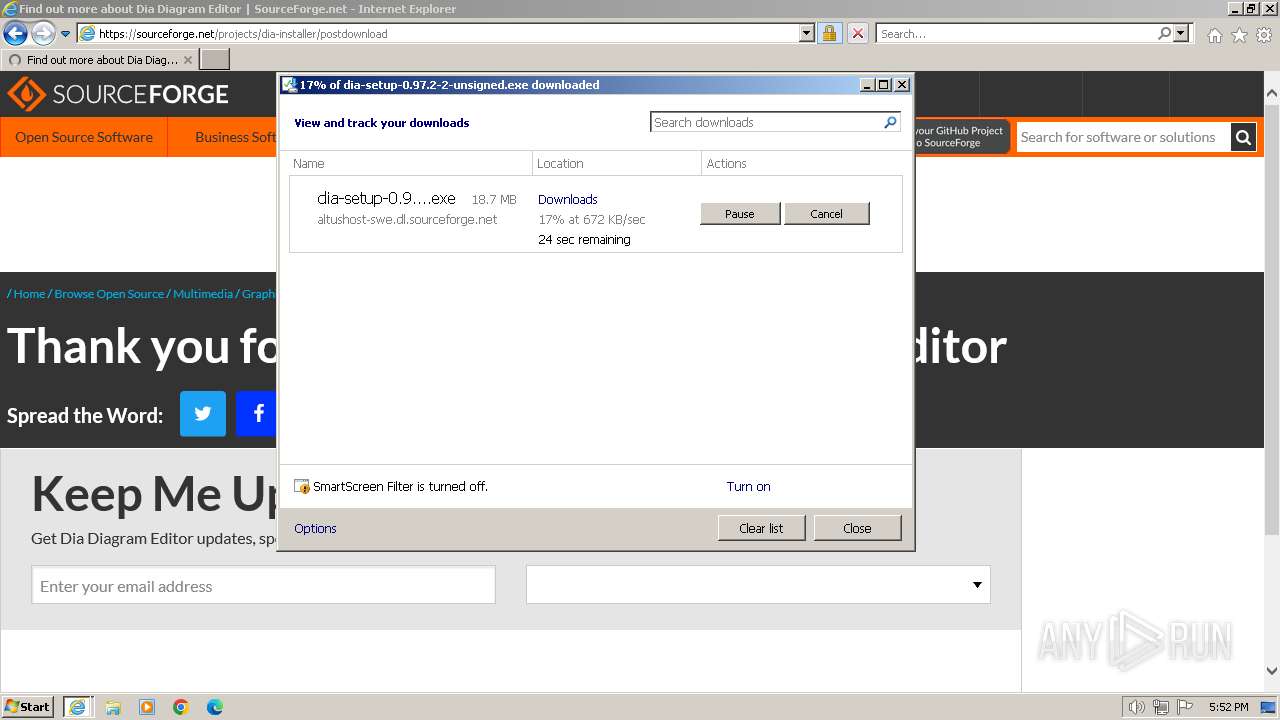Click the download dialog title icon

tap(289, 85)
